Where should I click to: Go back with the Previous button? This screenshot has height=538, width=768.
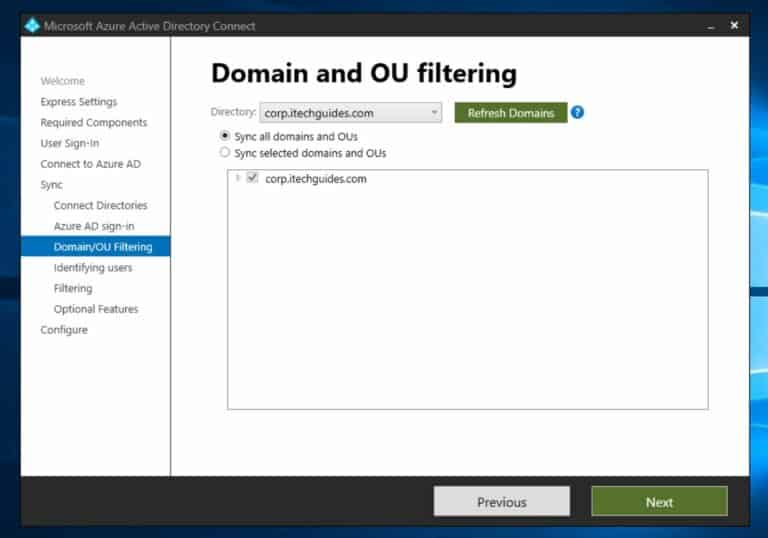tap(502, 501)
